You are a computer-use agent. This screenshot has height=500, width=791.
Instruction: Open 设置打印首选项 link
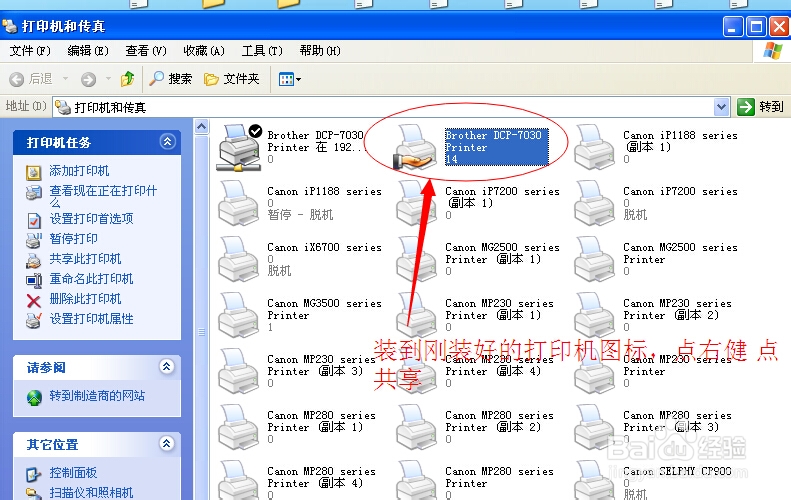(x=91, y=218)
